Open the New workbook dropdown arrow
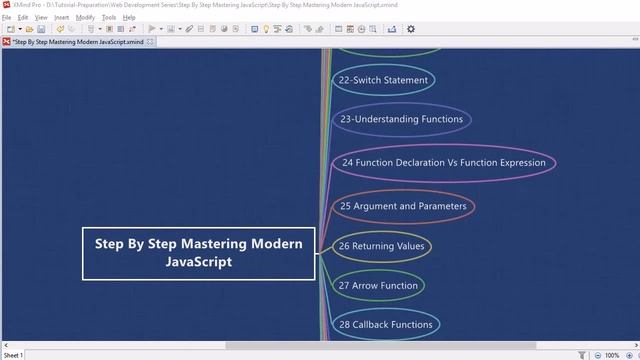The width and height of the screenshot is (640, 360). pyautogui.click(x=20, y=29)
